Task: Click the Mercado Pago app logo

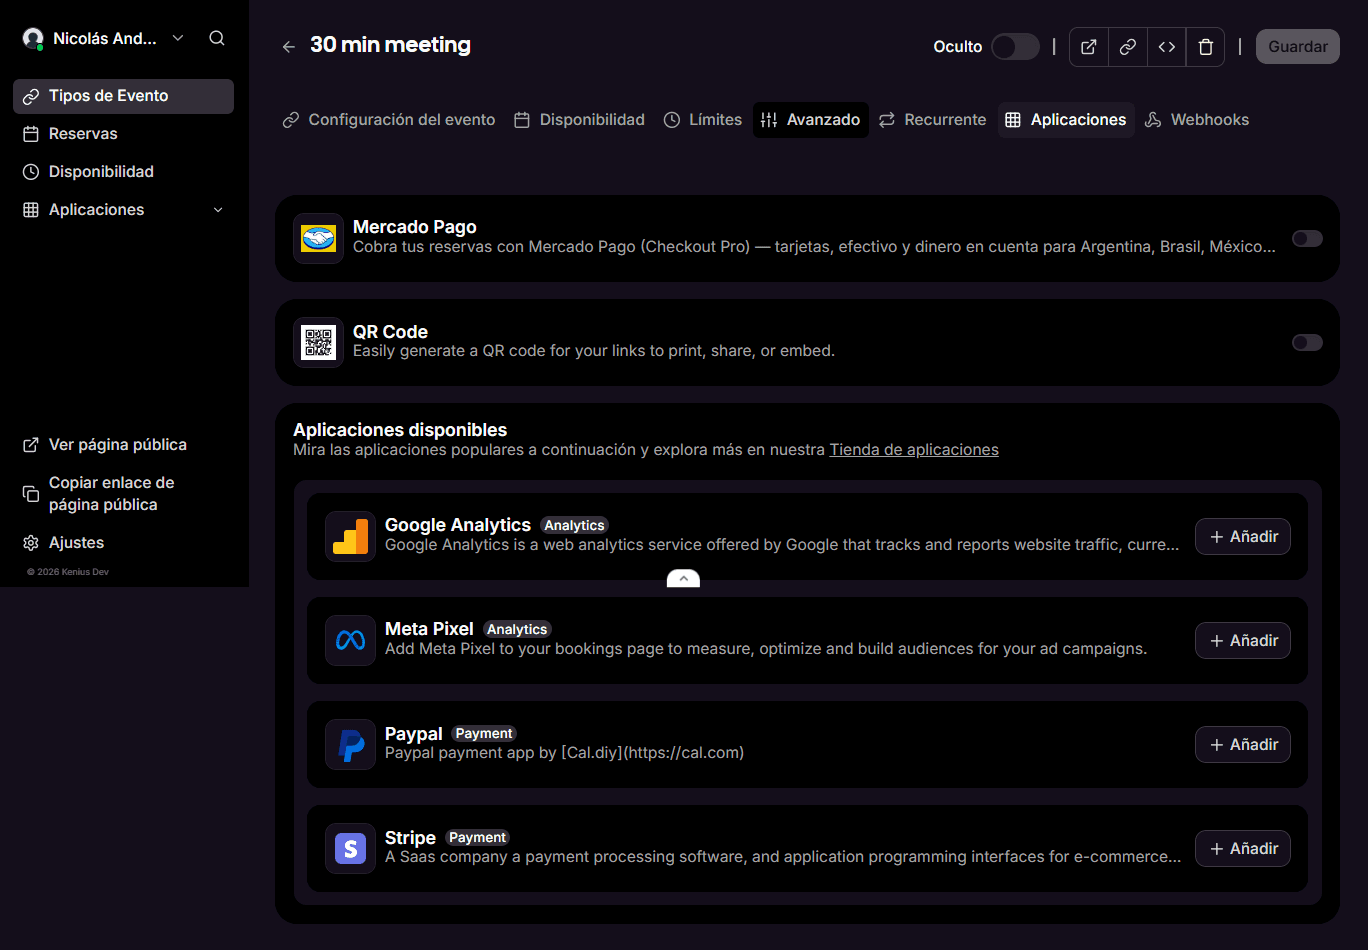Action: coord(318,238)
